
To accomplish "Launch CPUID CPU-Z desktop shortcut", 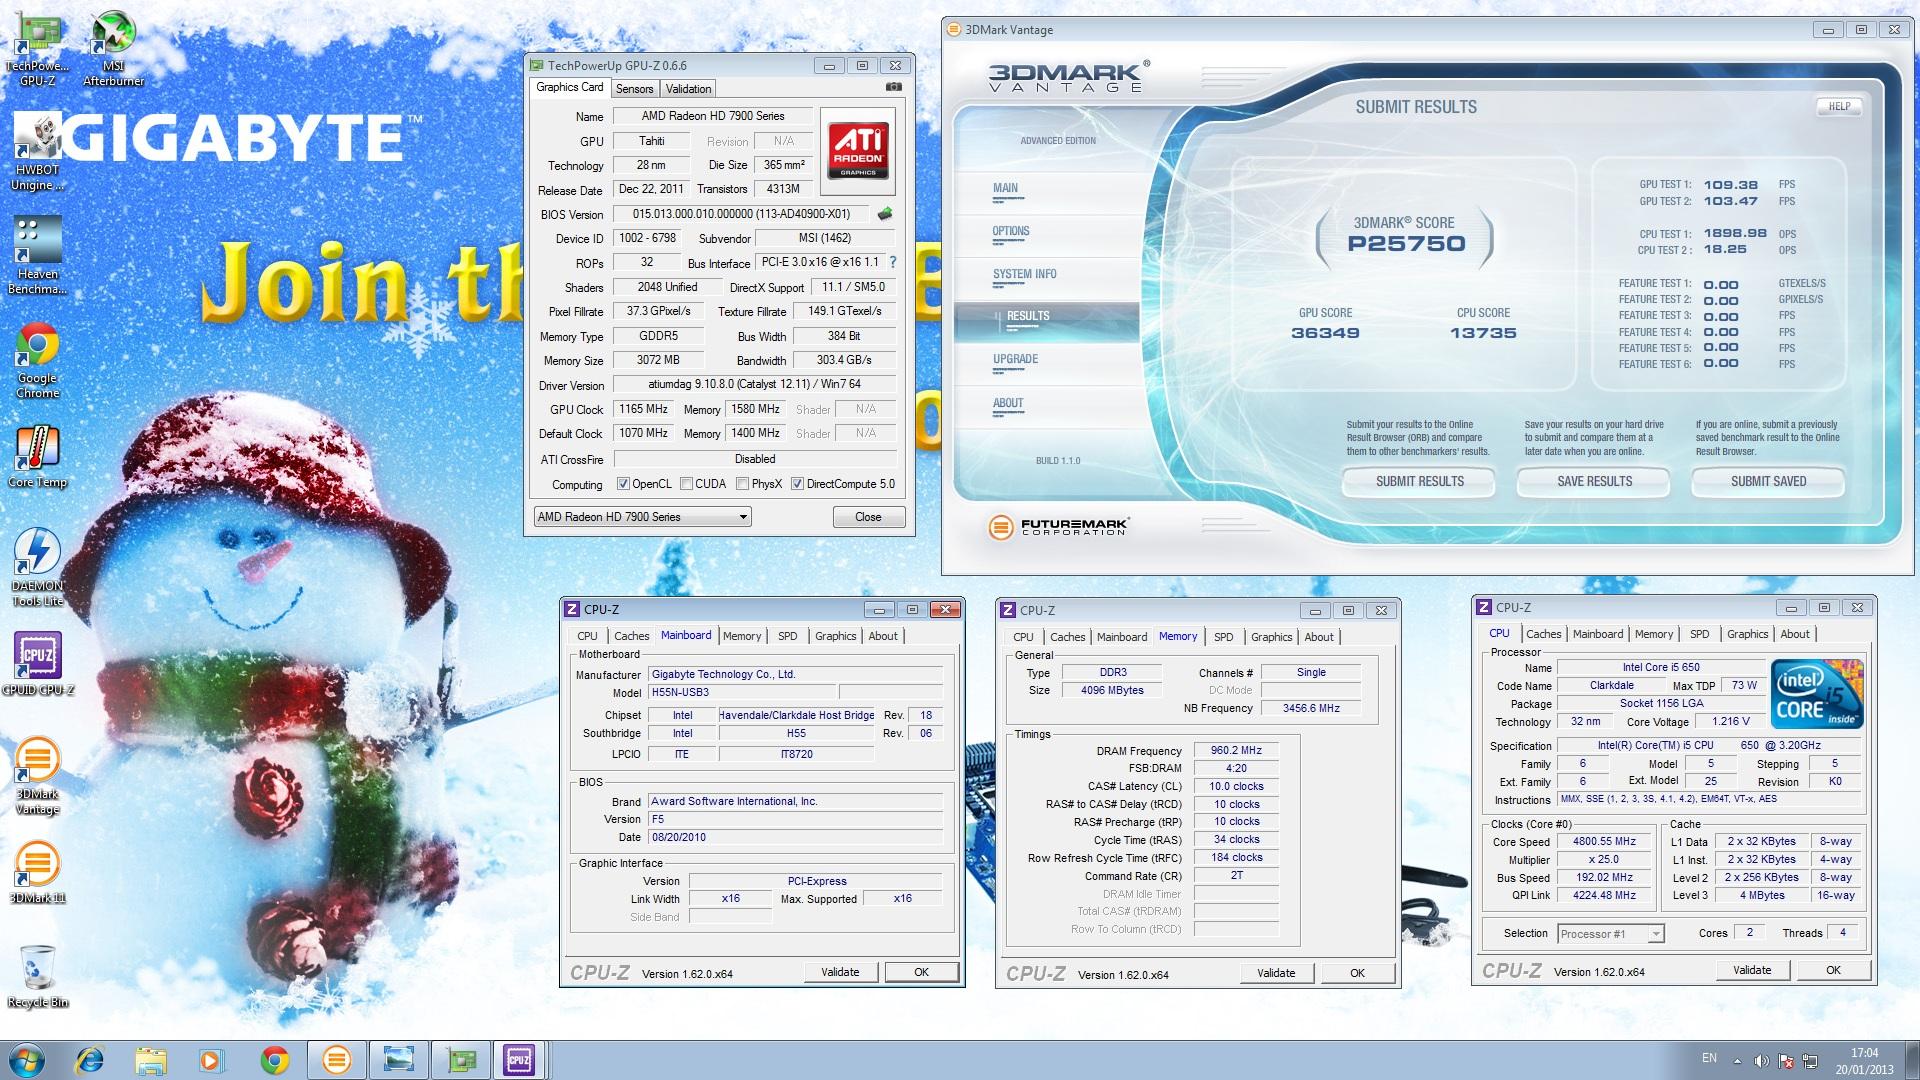I will tap(38, 664).
